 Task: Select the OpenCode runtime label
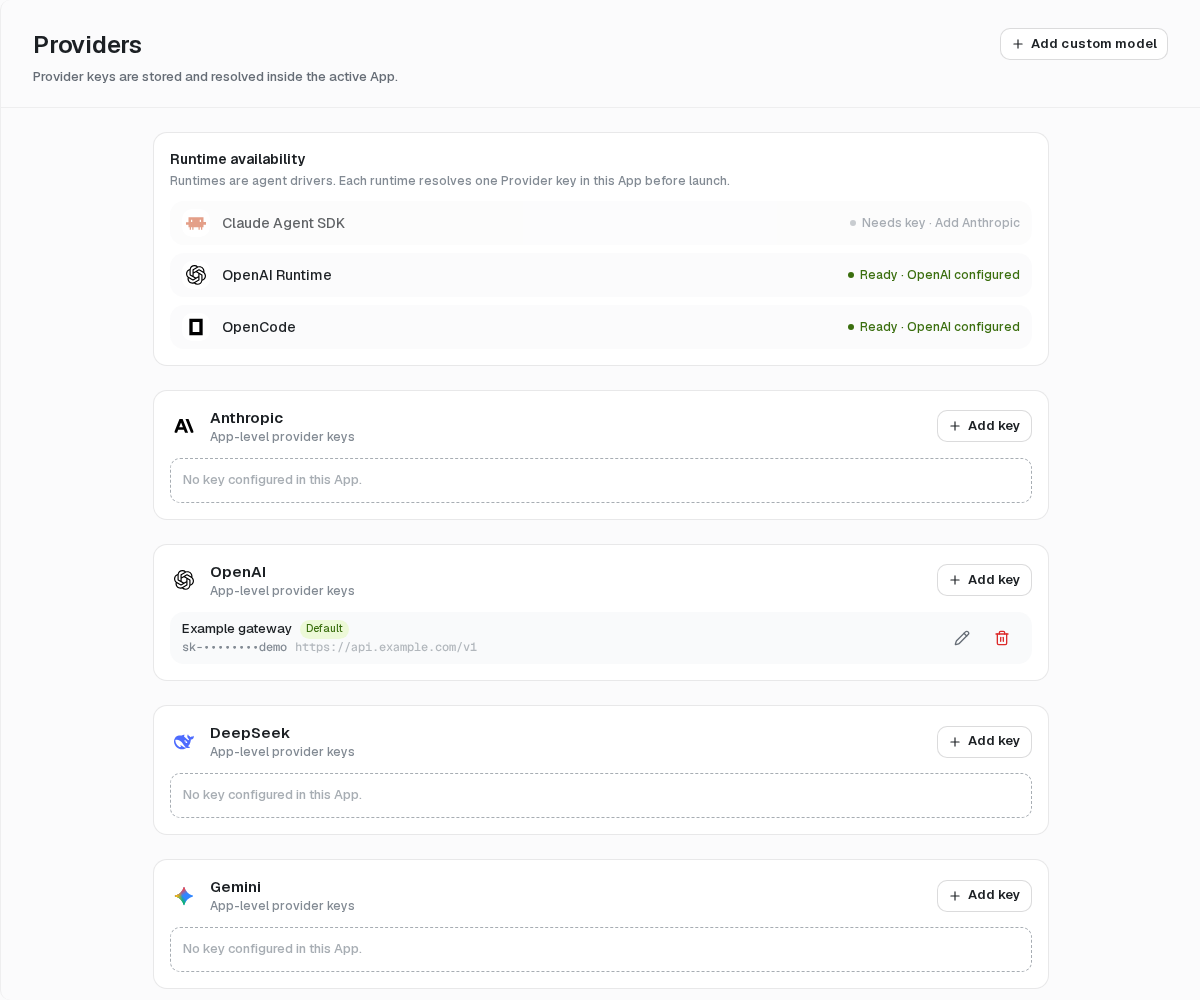click(x=259, y=327)
